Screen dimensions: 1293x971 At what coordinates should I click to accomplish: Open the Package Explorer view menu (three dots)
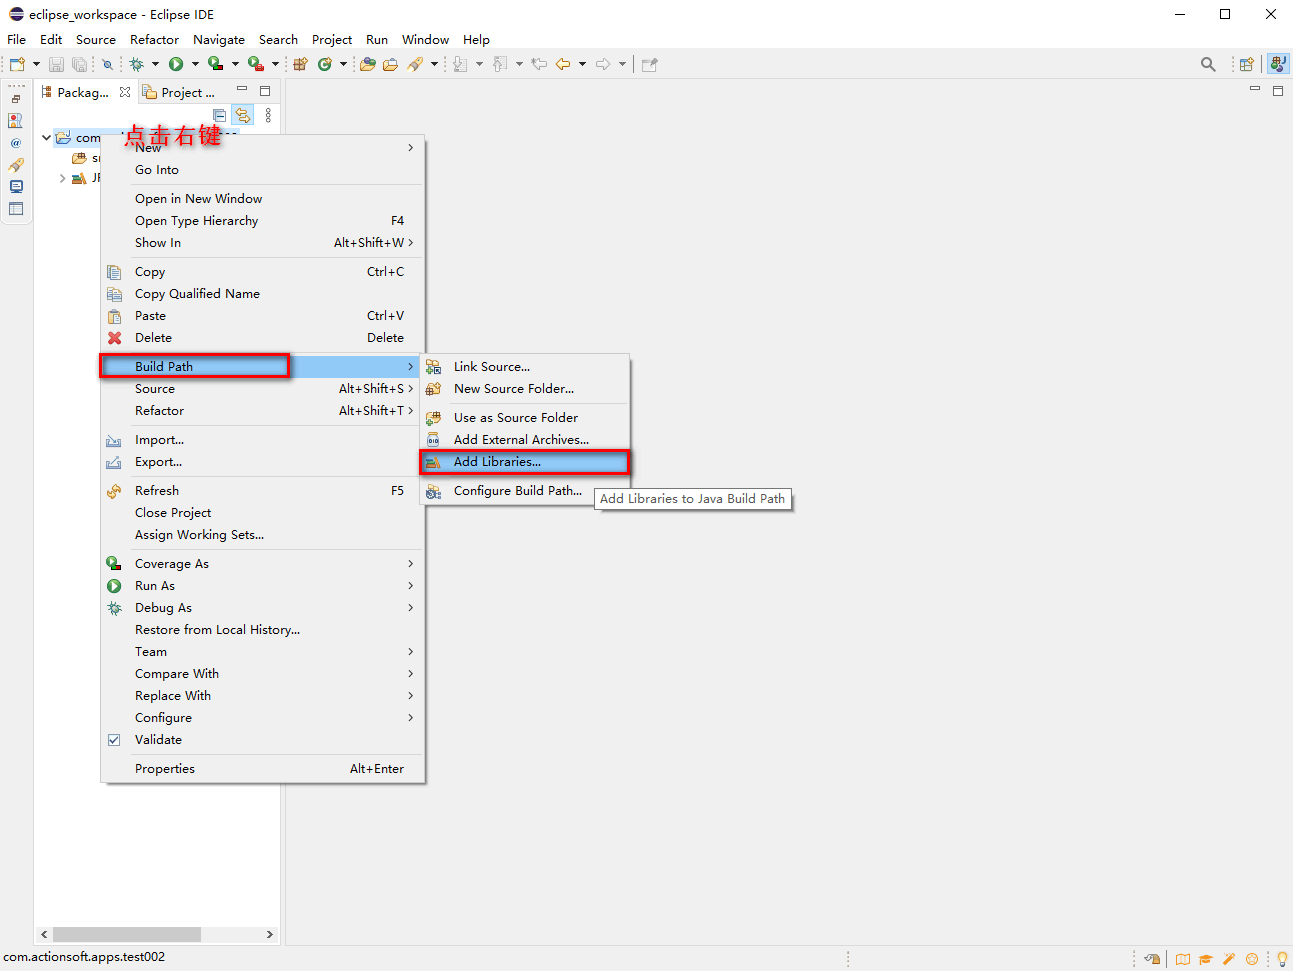click(x=268, y=115)
